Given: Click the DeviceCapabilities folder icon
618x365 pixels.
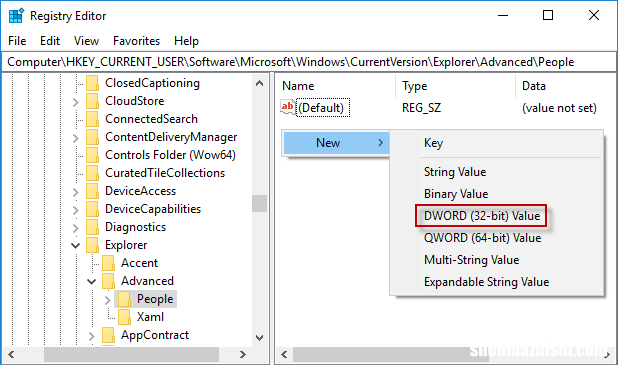Looking at the screenshot, I should [93, 209].
